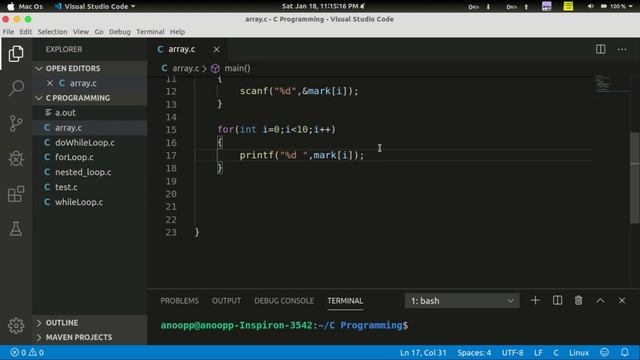Viewport: 640px width, 360px height.
Task: Create a new terminal with plus icon
Action: coord(535,300)
